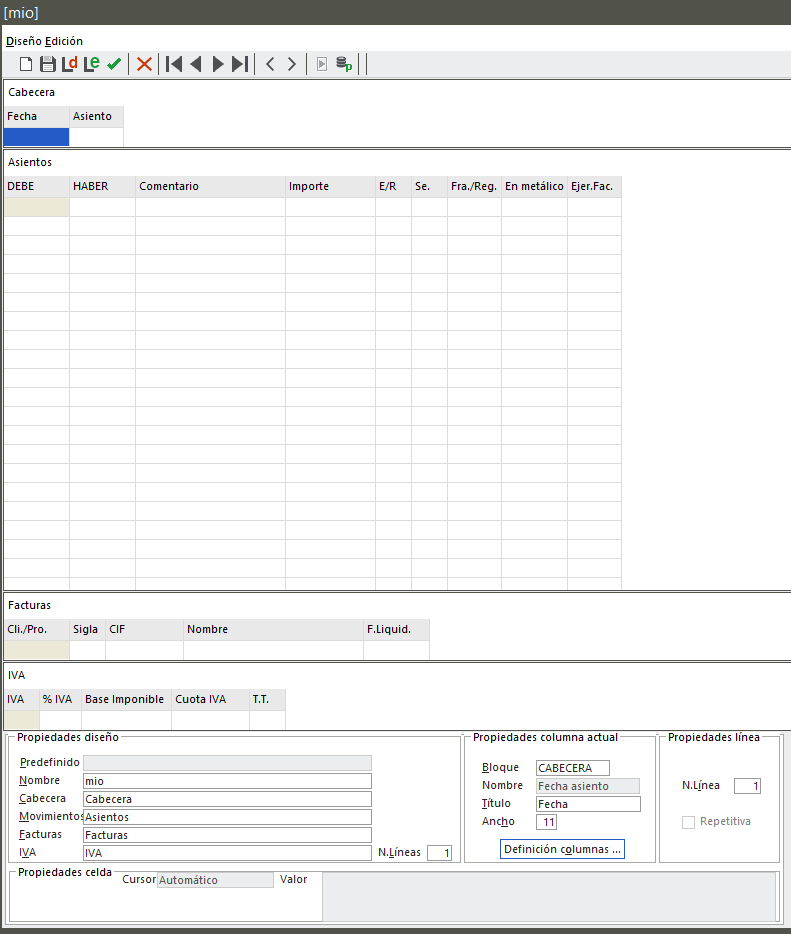
Task: Click the column Nombre field 'Fecha asiento'
Action: coord(588,786)
